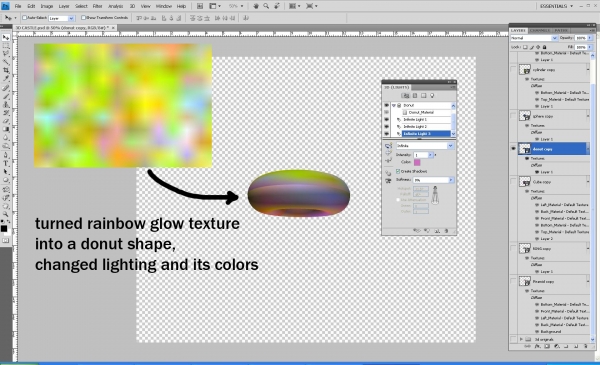The height and width of the screenshot is (365, 600).
Task: Toggle the Create Shadows checkbox
Action: point(398,171)
